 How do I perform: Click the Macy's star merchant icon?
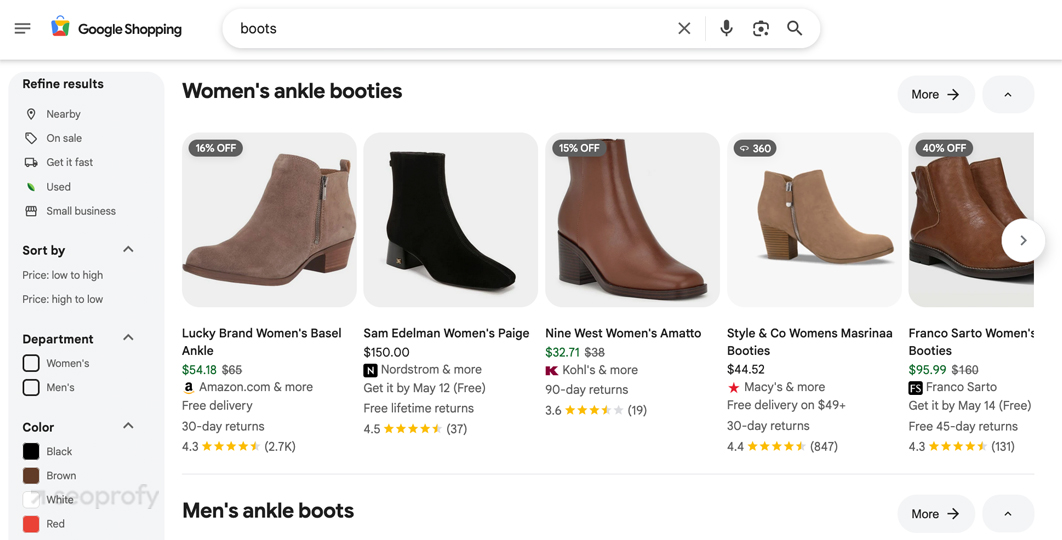click(x=733, y=388)
